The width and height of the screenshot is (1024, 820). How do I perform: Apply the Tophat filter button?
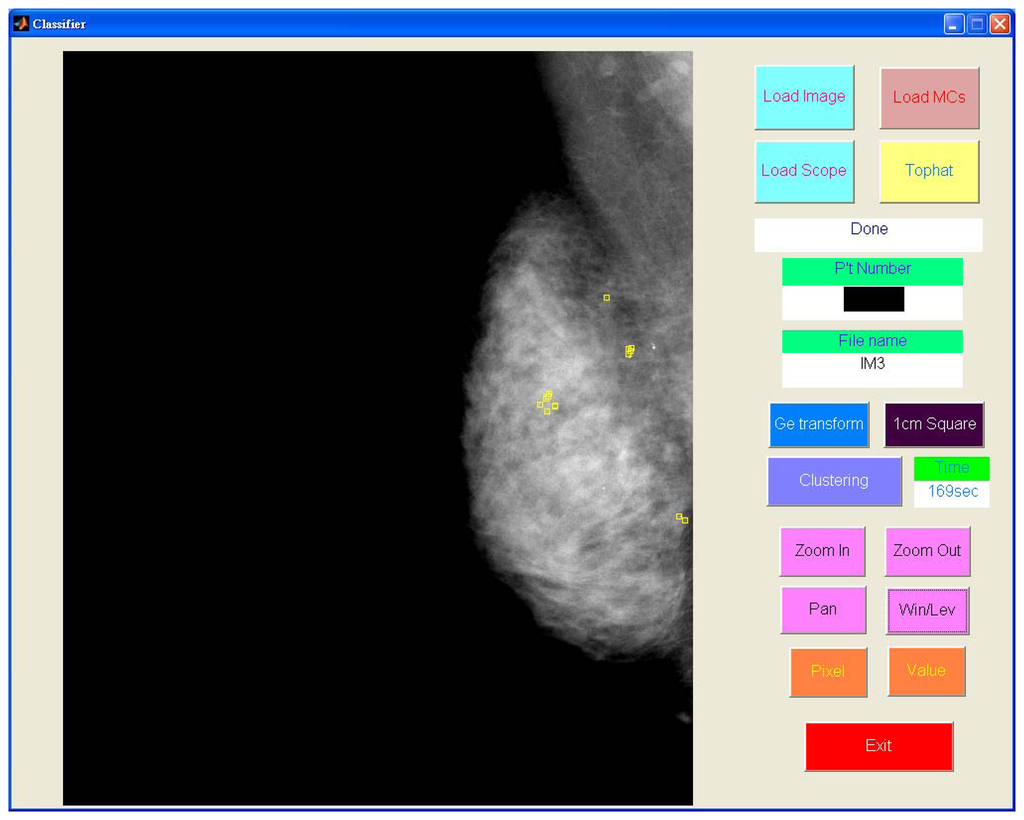(x=929, y=171)
